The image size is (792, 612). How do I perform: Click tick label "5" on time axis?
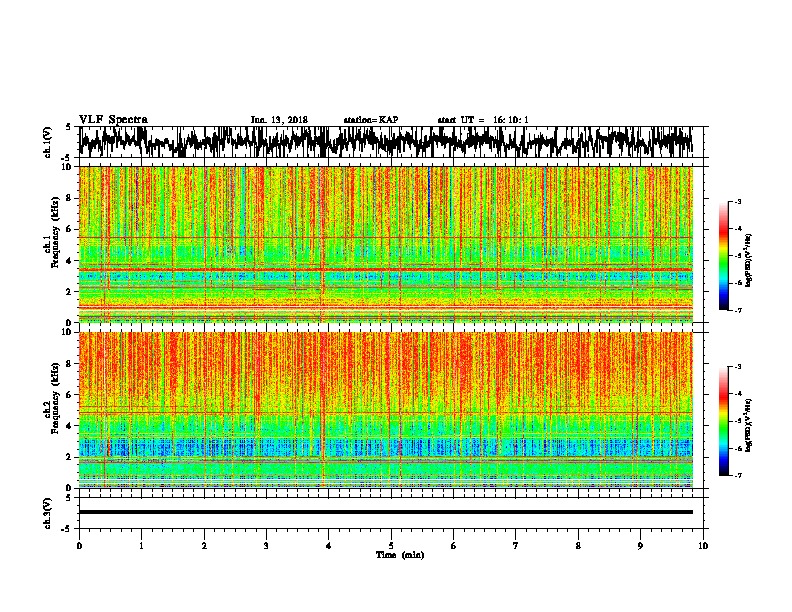point(391,546)
